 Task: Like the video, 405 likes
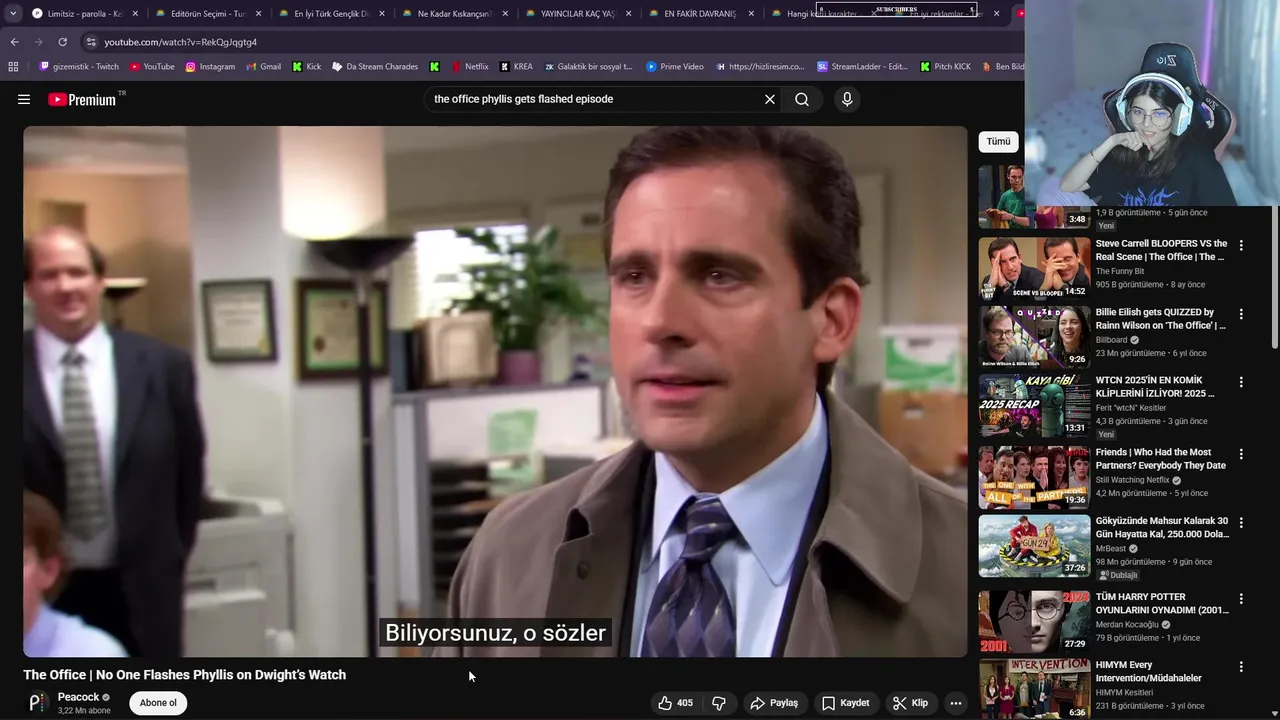point(675,703)
